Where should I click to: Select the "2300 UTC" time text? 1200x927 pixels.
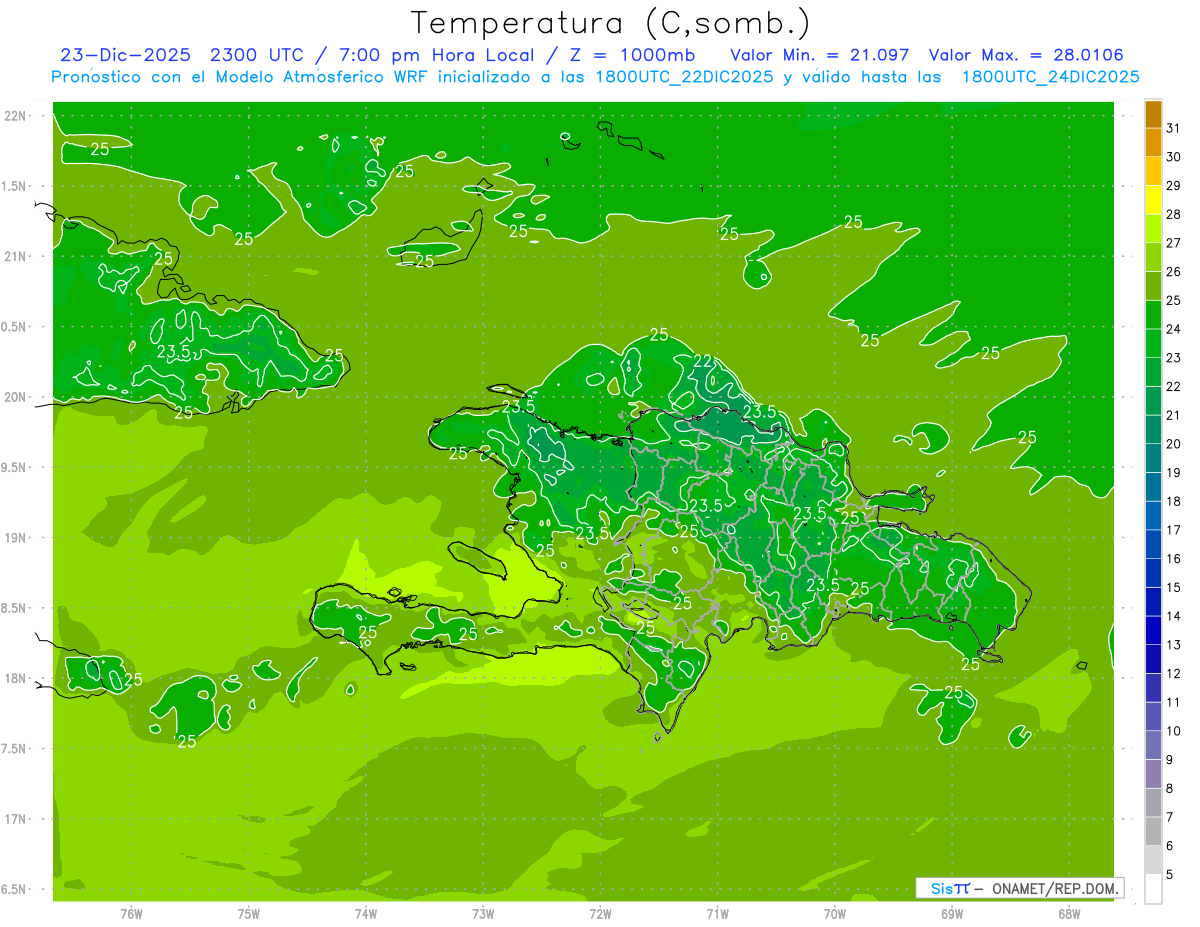(x=255, y=55)
